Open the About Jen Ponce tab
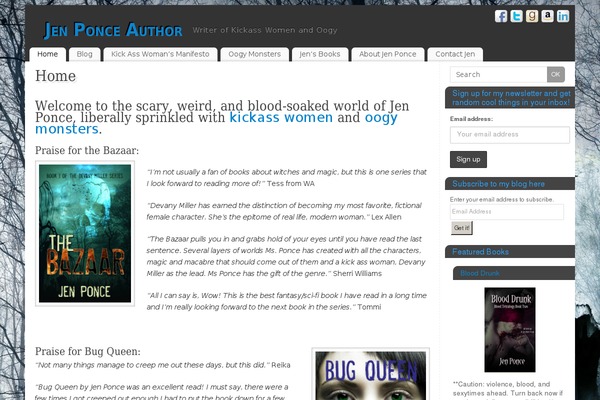Screen dimensions: 600x400 (388, 54)
